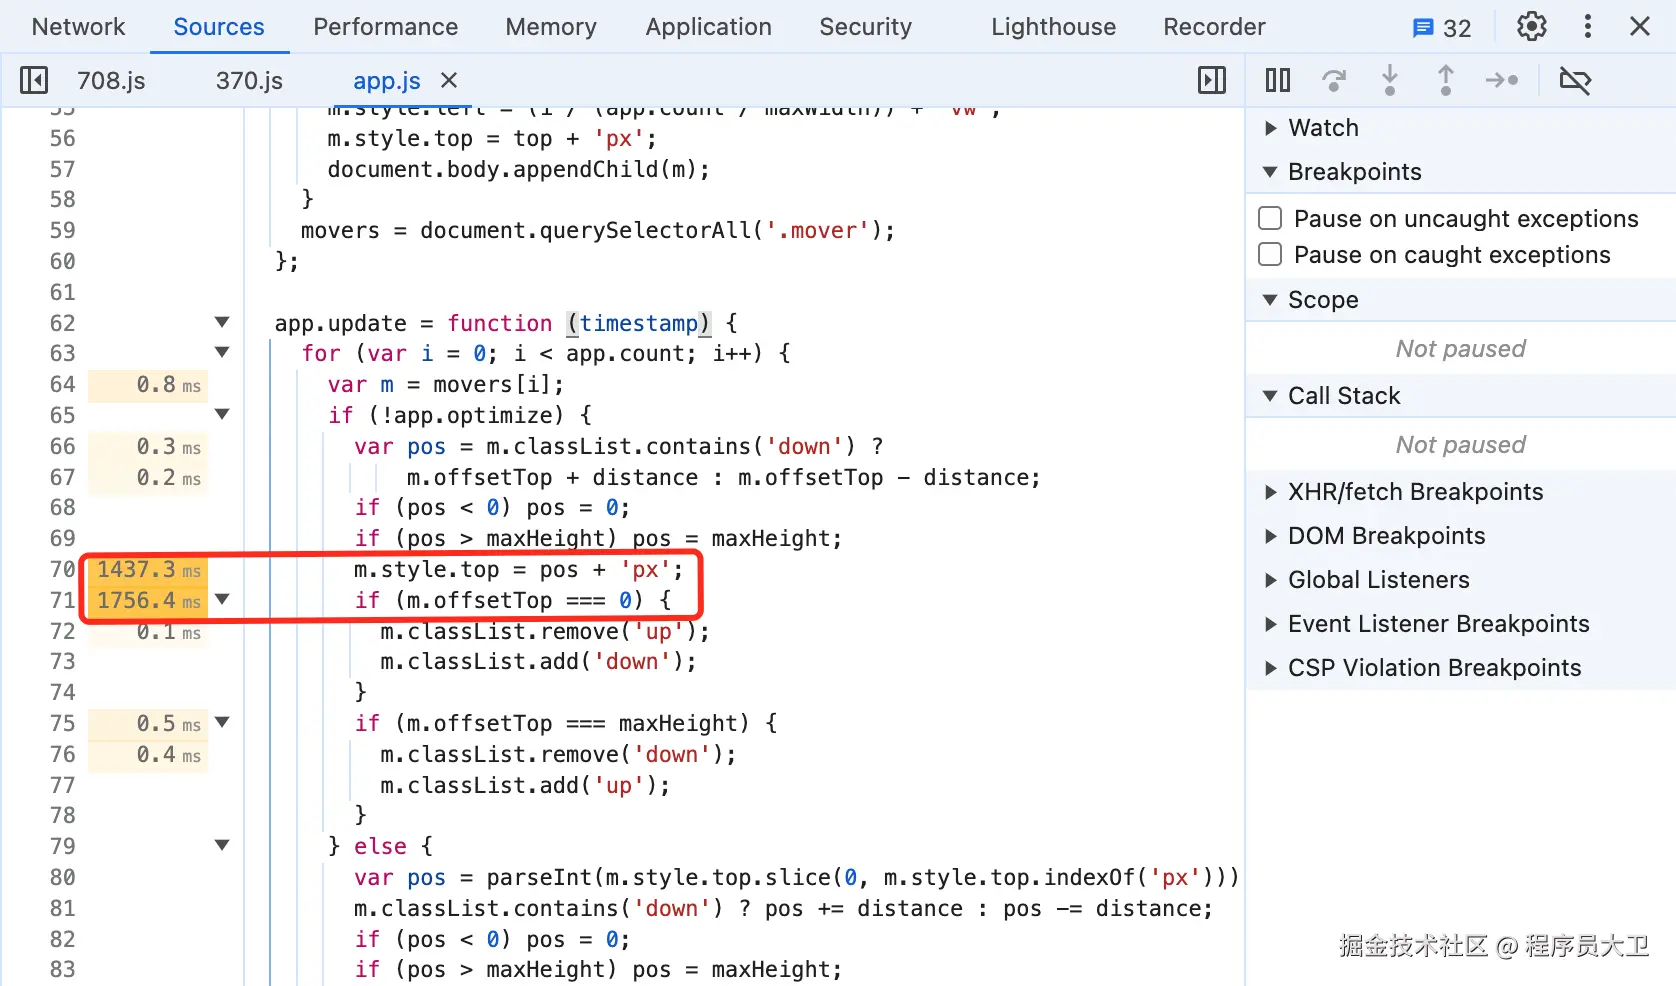Open the 370.js file tab
Image resolution: width=1676 pixels, height=986 pixels.
point(249,81)
